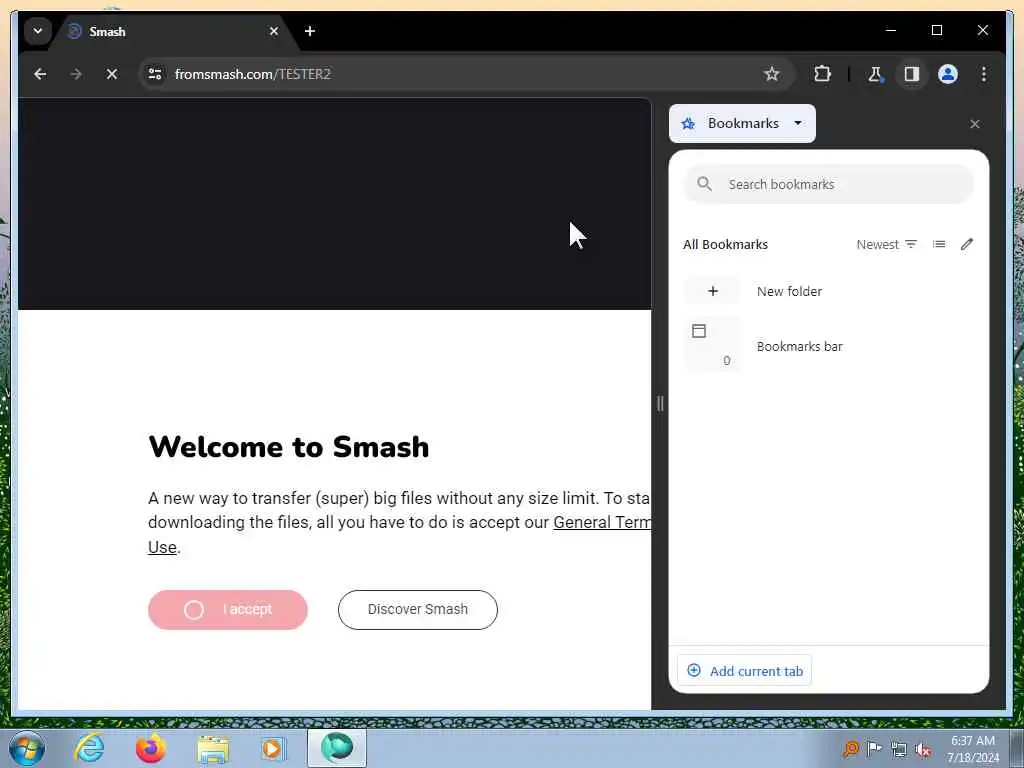Open Chrome Labs flask icon
Image resolution: width=1024 pixels, height=768 pixels.
(875, 74)
